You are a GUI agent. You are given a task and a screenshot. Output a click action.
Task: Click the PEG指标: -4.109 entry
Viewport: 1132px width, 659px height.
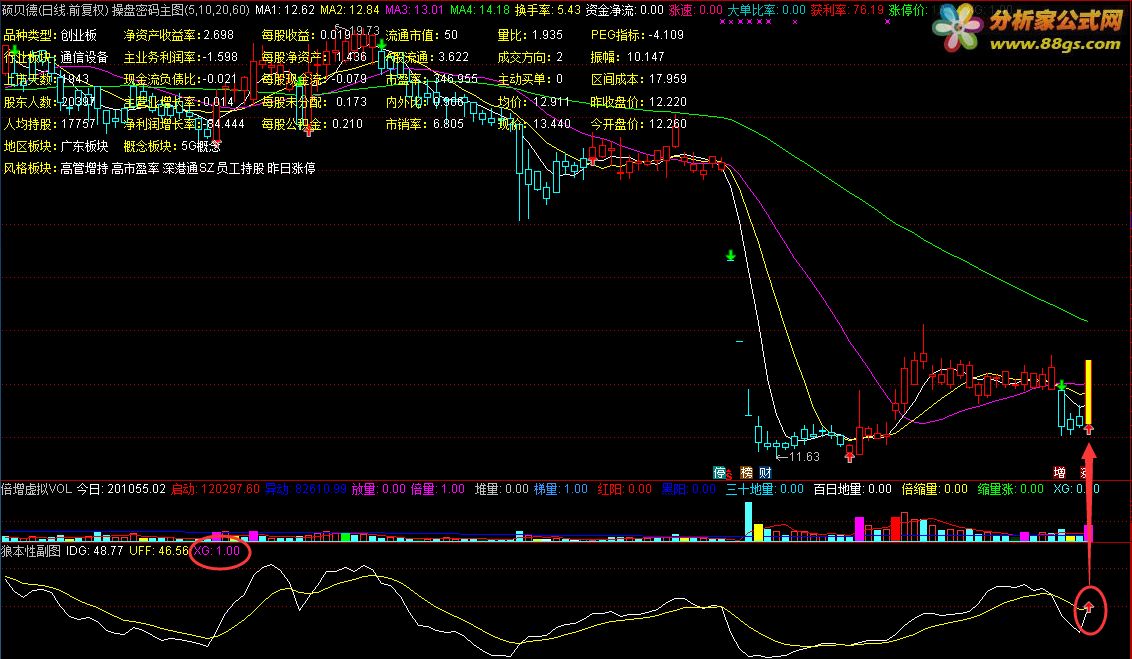coord(637,35)
